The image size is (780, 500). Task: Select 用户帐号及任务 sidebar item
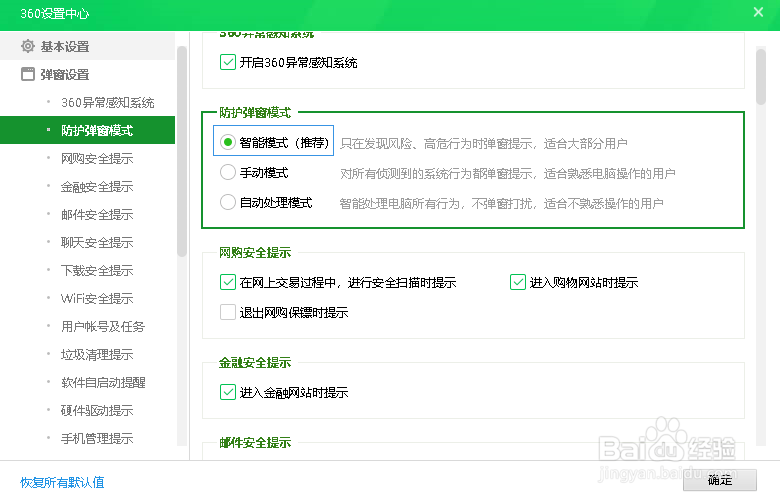click(103, 326)
